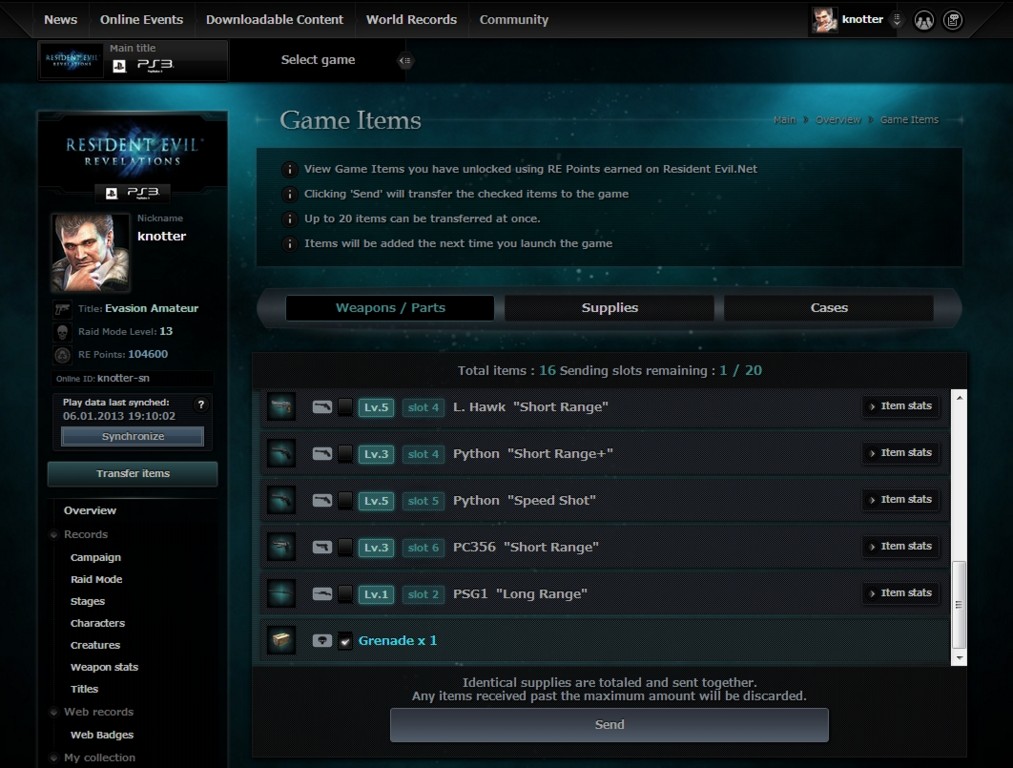
Task: Click the PSG1 weapon thumbnail
Action: (282, 594)
